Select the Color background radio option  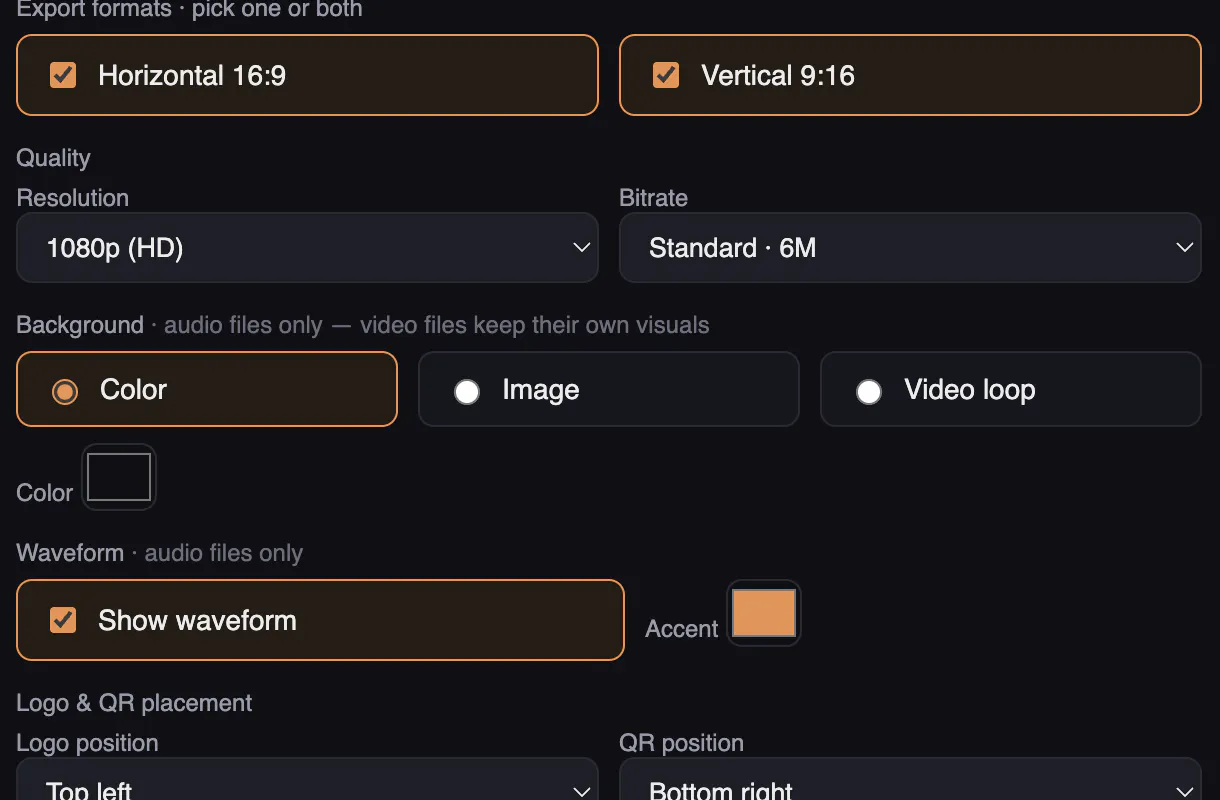[x=65, y=391]
